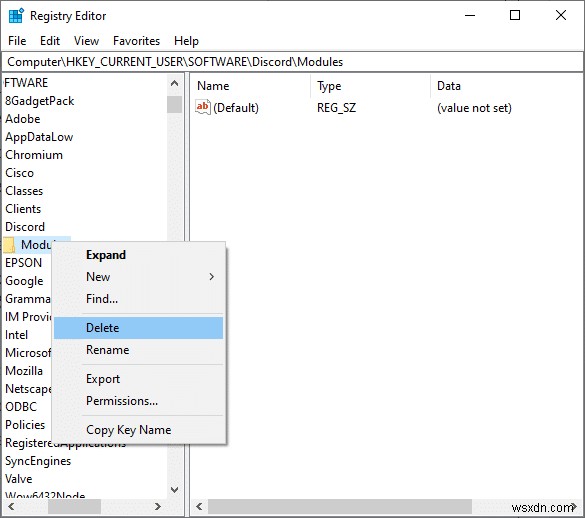This screenshot has height=518, width=585.
Task: Select the Chromium key
Action: tap(34, 155)
